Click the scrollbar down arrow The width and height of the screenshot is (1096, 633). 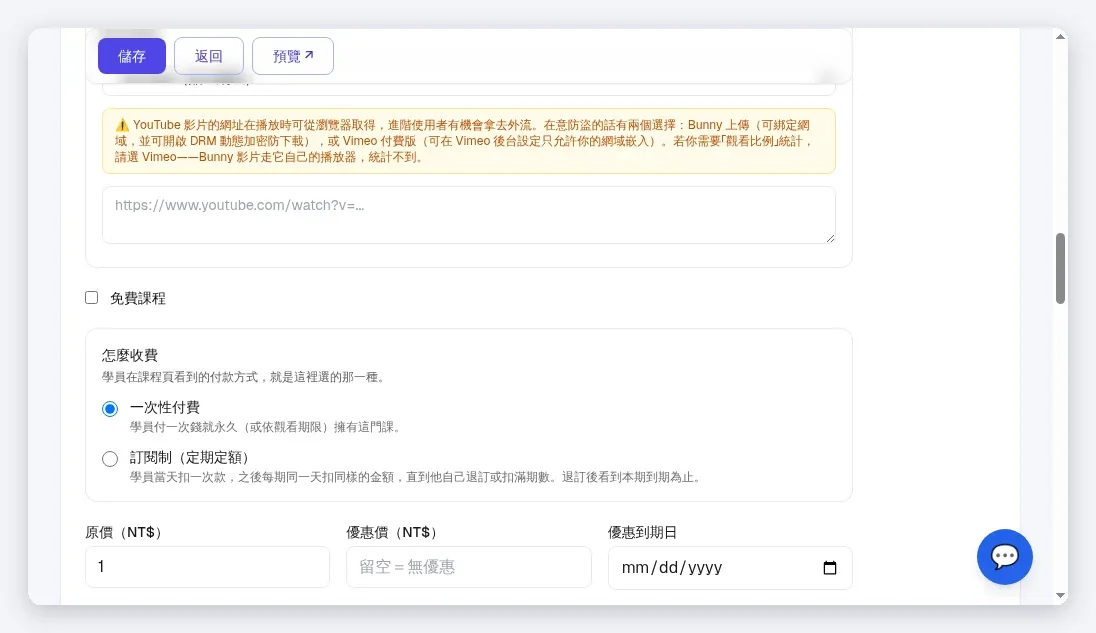(1060, 596)
